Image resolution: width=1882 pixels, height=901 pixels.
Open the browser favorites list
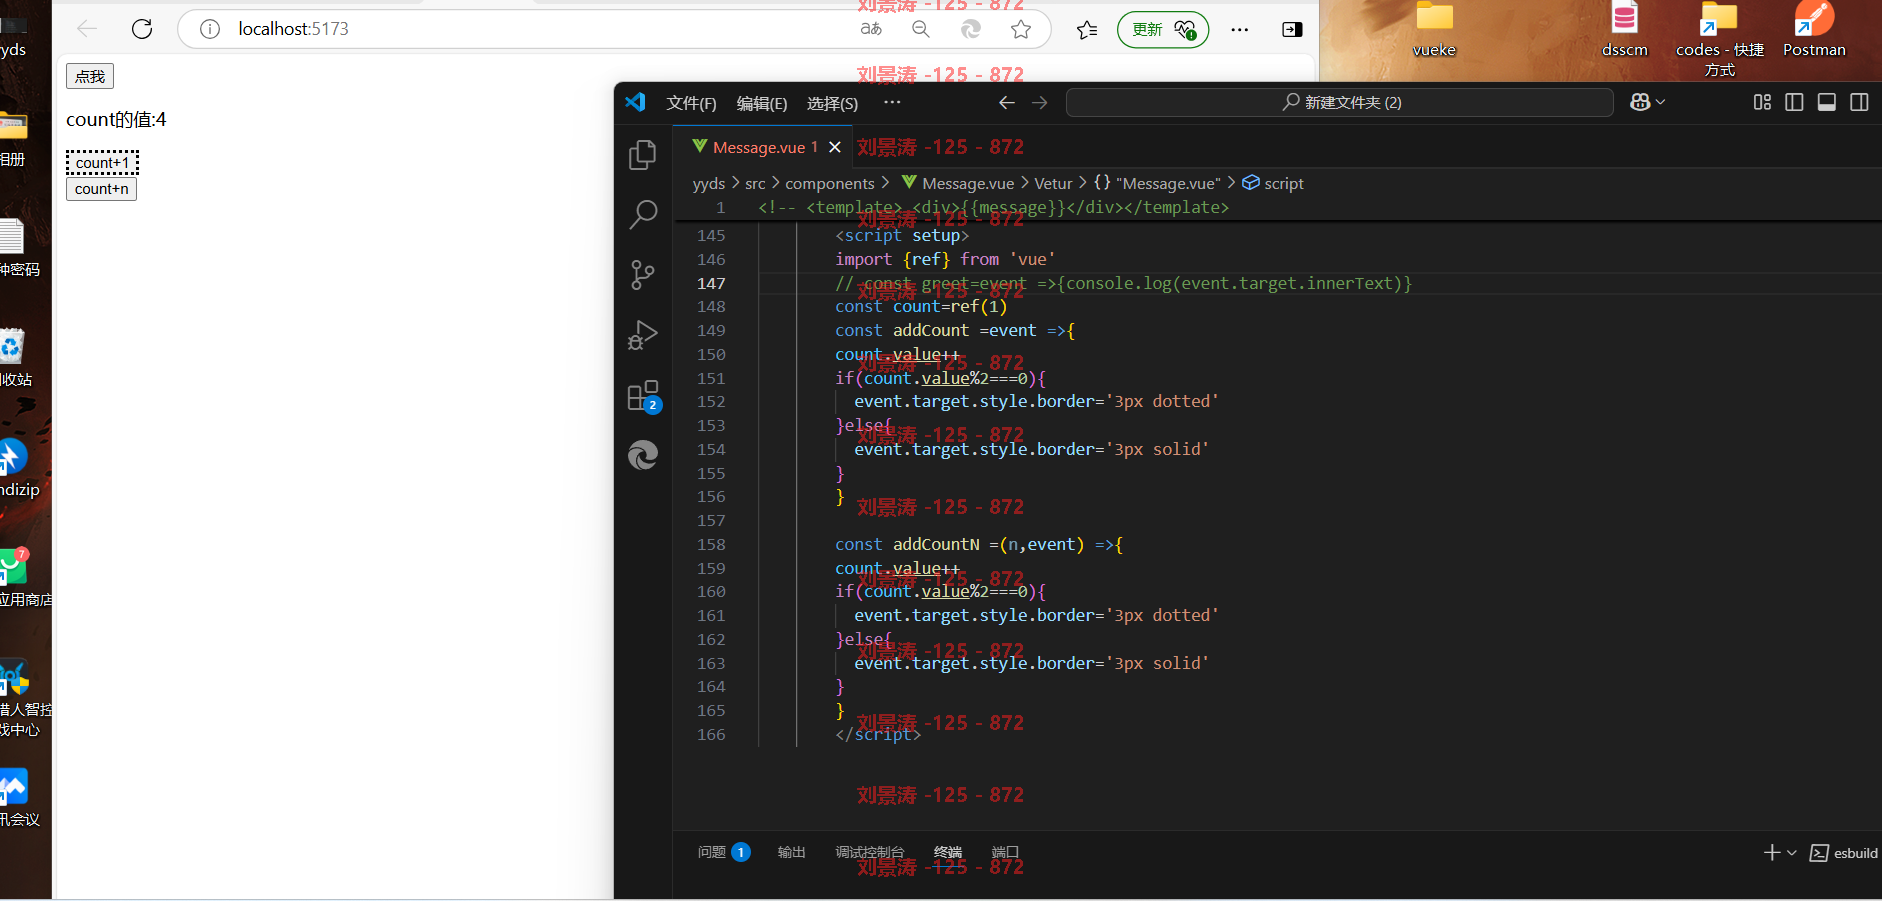1087,30
